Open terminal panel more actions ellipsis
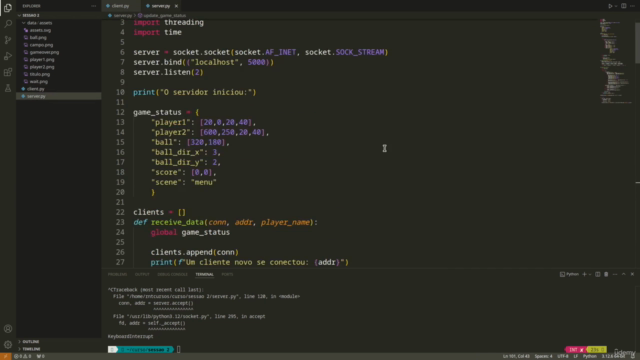 (615, 274)
